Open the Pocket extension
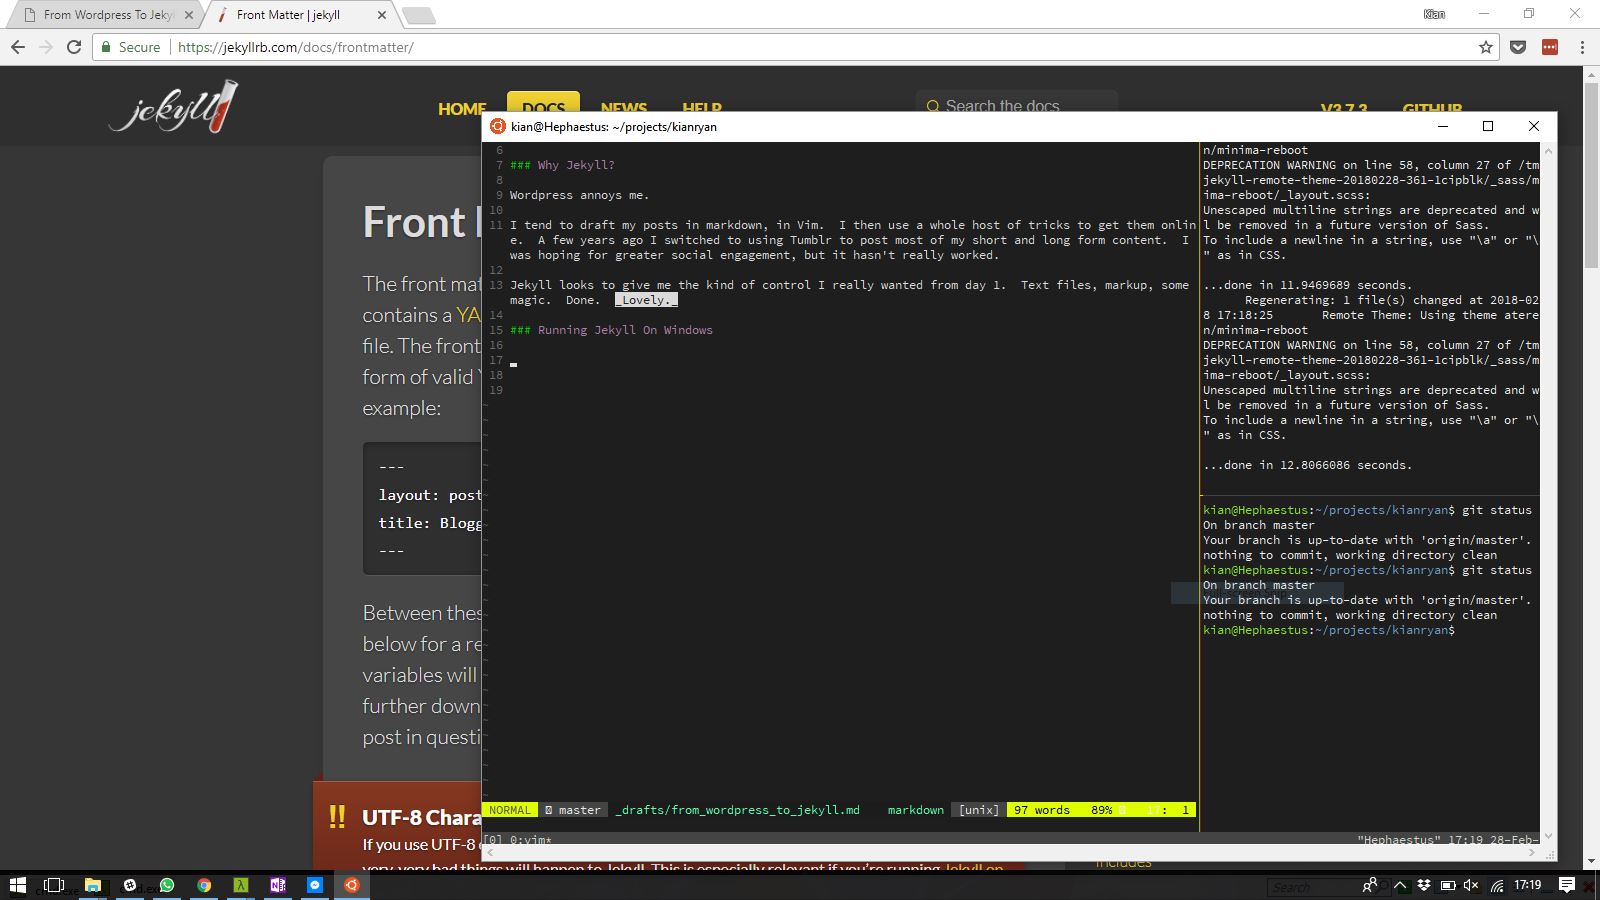The image size is (1600, 900). tap(1518, 47)
